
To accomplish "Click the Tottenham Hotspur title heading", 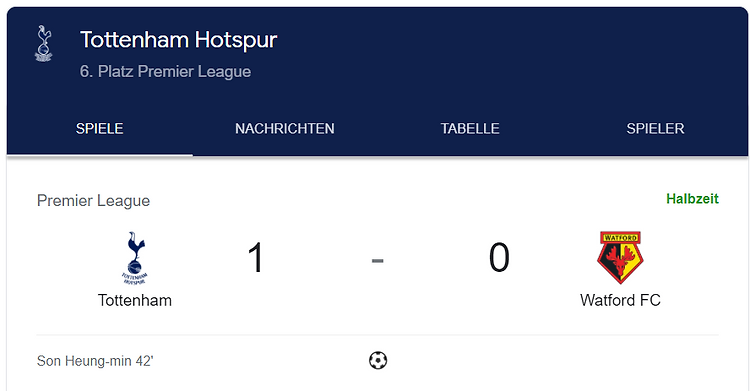I will tap(178, 40).
